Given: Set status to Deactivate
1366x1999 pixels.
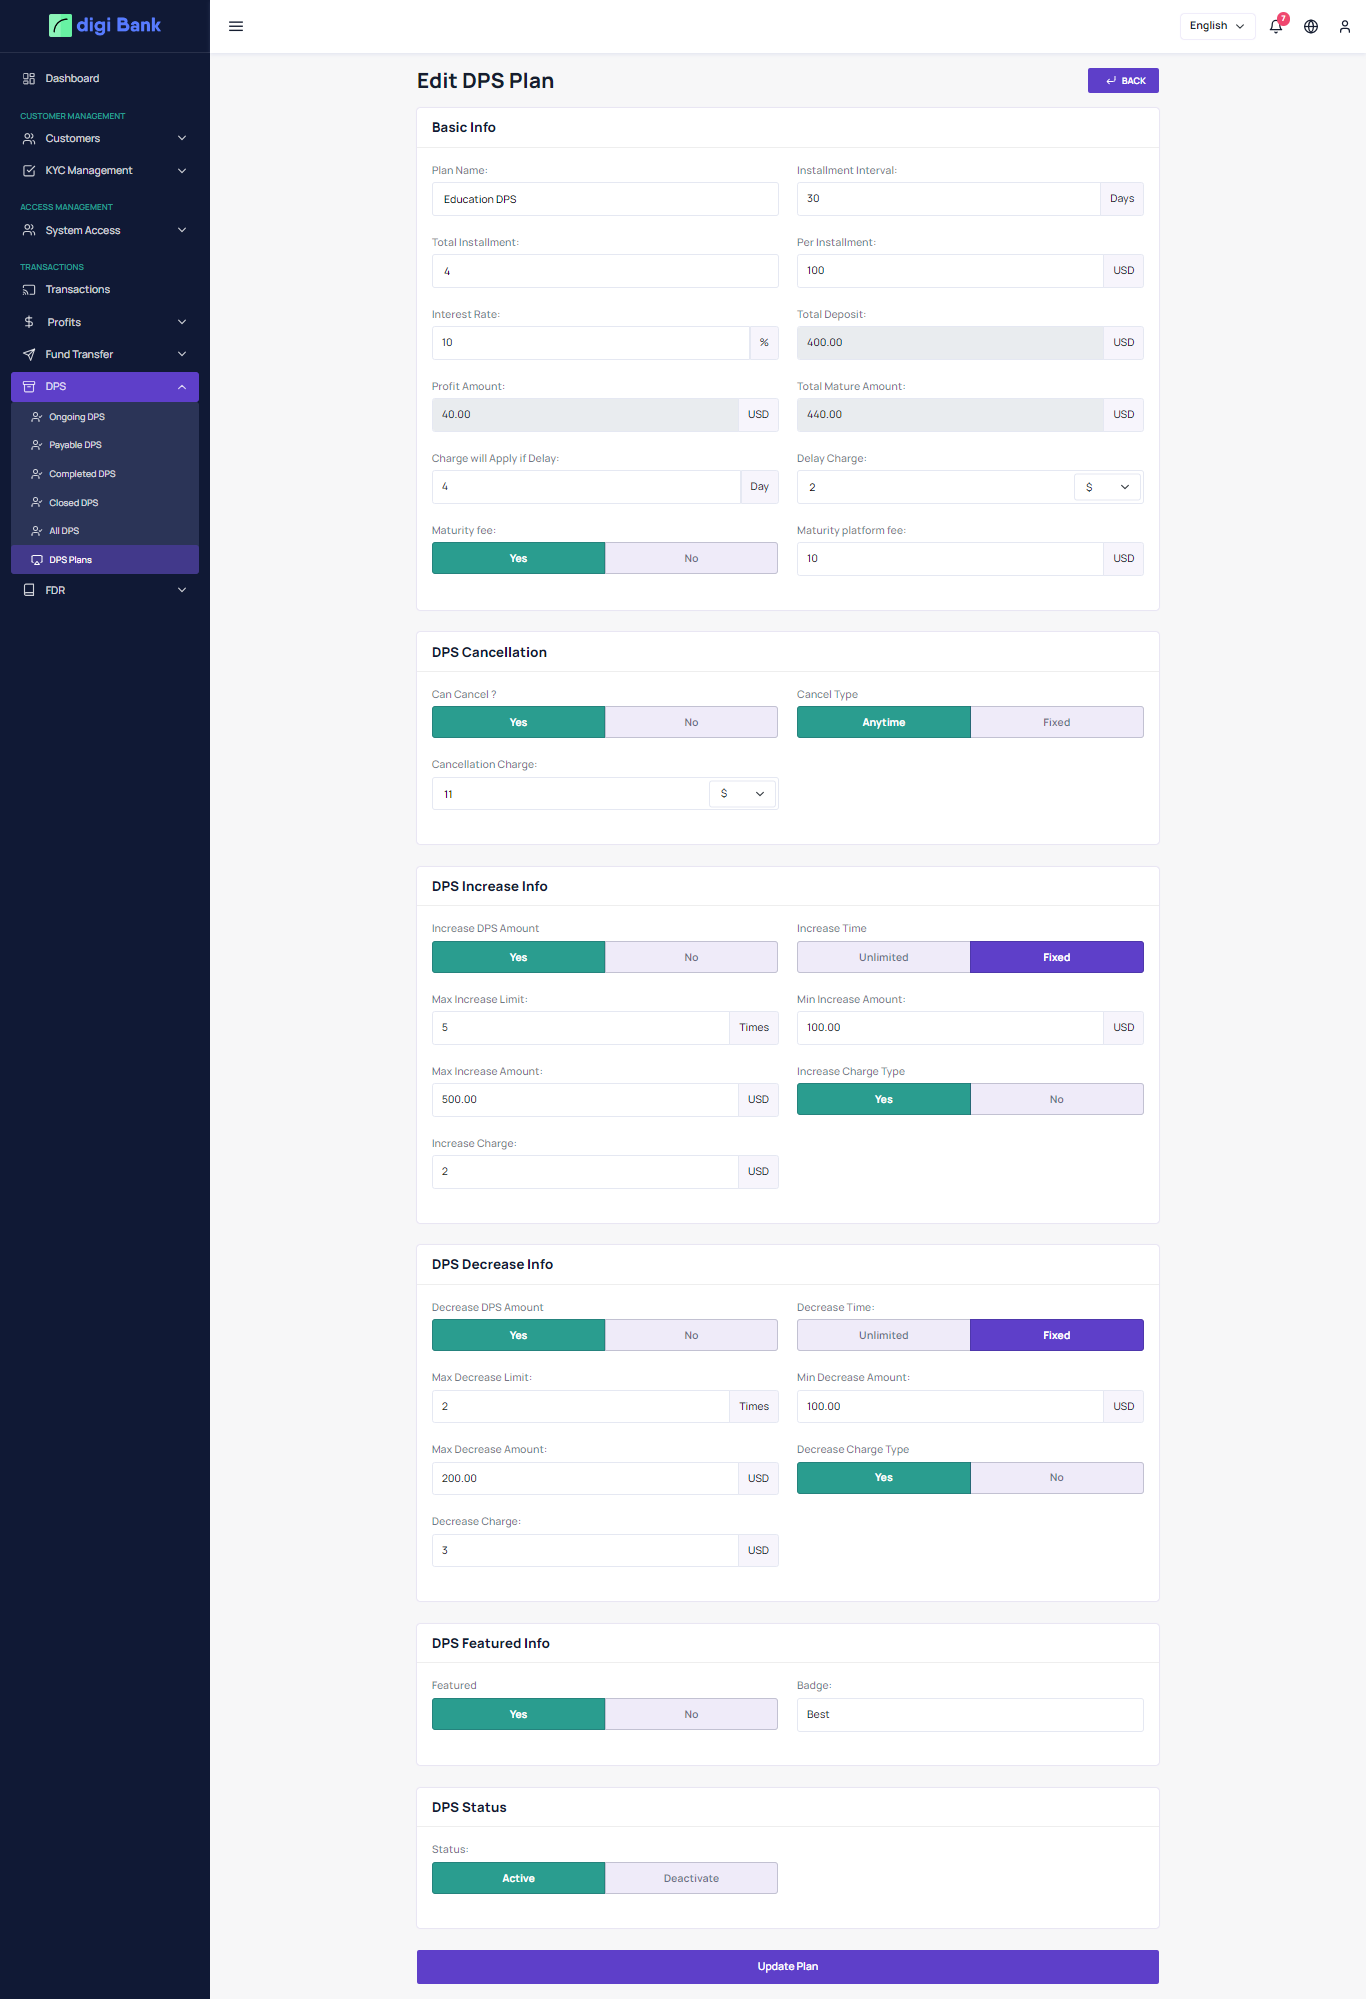Looking at the screenshot, I should (x=691, y=1878).
